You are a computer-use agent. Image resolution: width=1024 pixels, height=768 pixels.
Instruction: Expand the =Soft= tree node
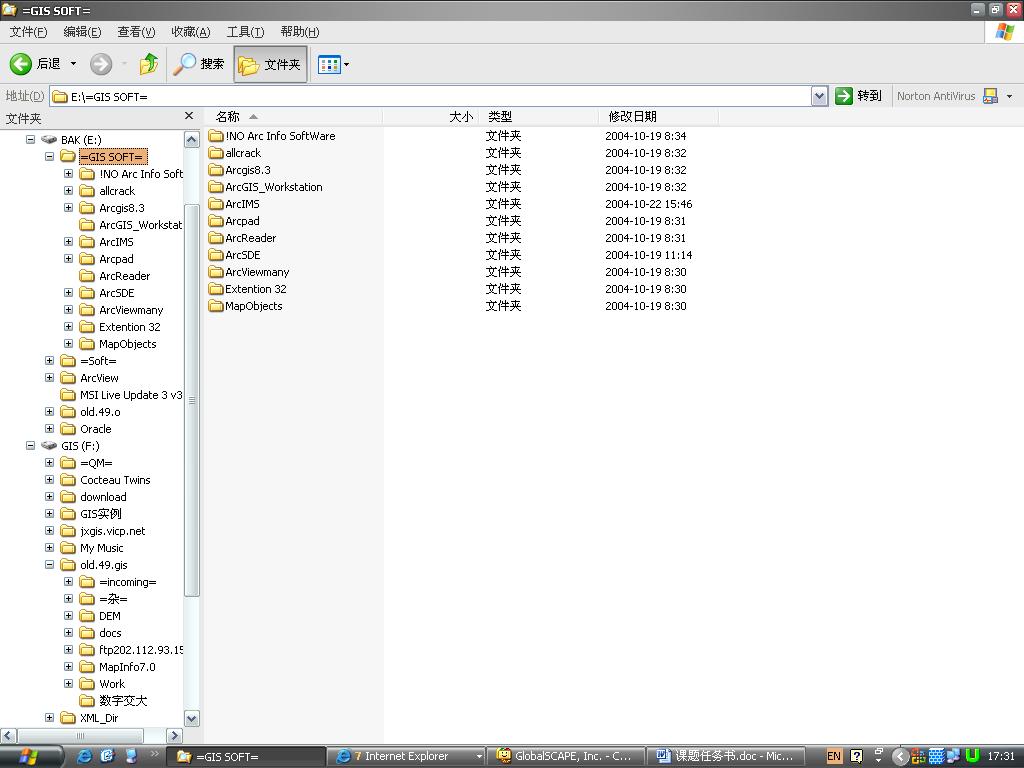pos(49,360)
